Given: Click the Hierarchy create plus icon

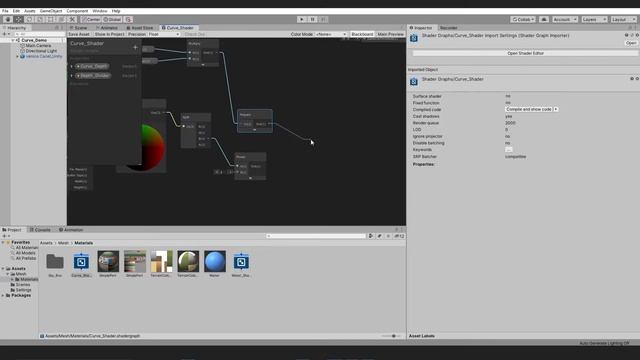Looking at the screenshot, I should click(5, 34).
